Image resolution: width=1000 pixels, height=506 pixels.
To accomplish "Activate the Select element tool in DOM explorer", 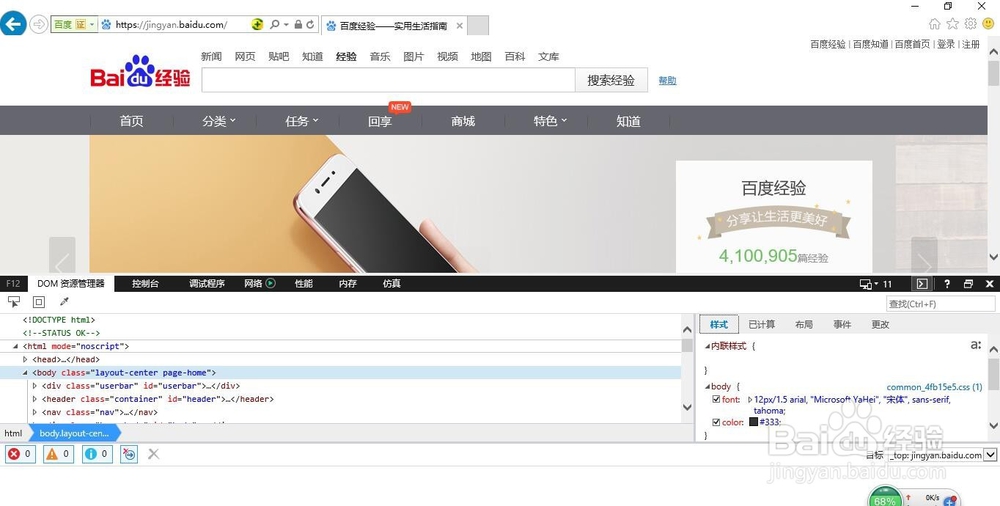I will coord(14,302).
